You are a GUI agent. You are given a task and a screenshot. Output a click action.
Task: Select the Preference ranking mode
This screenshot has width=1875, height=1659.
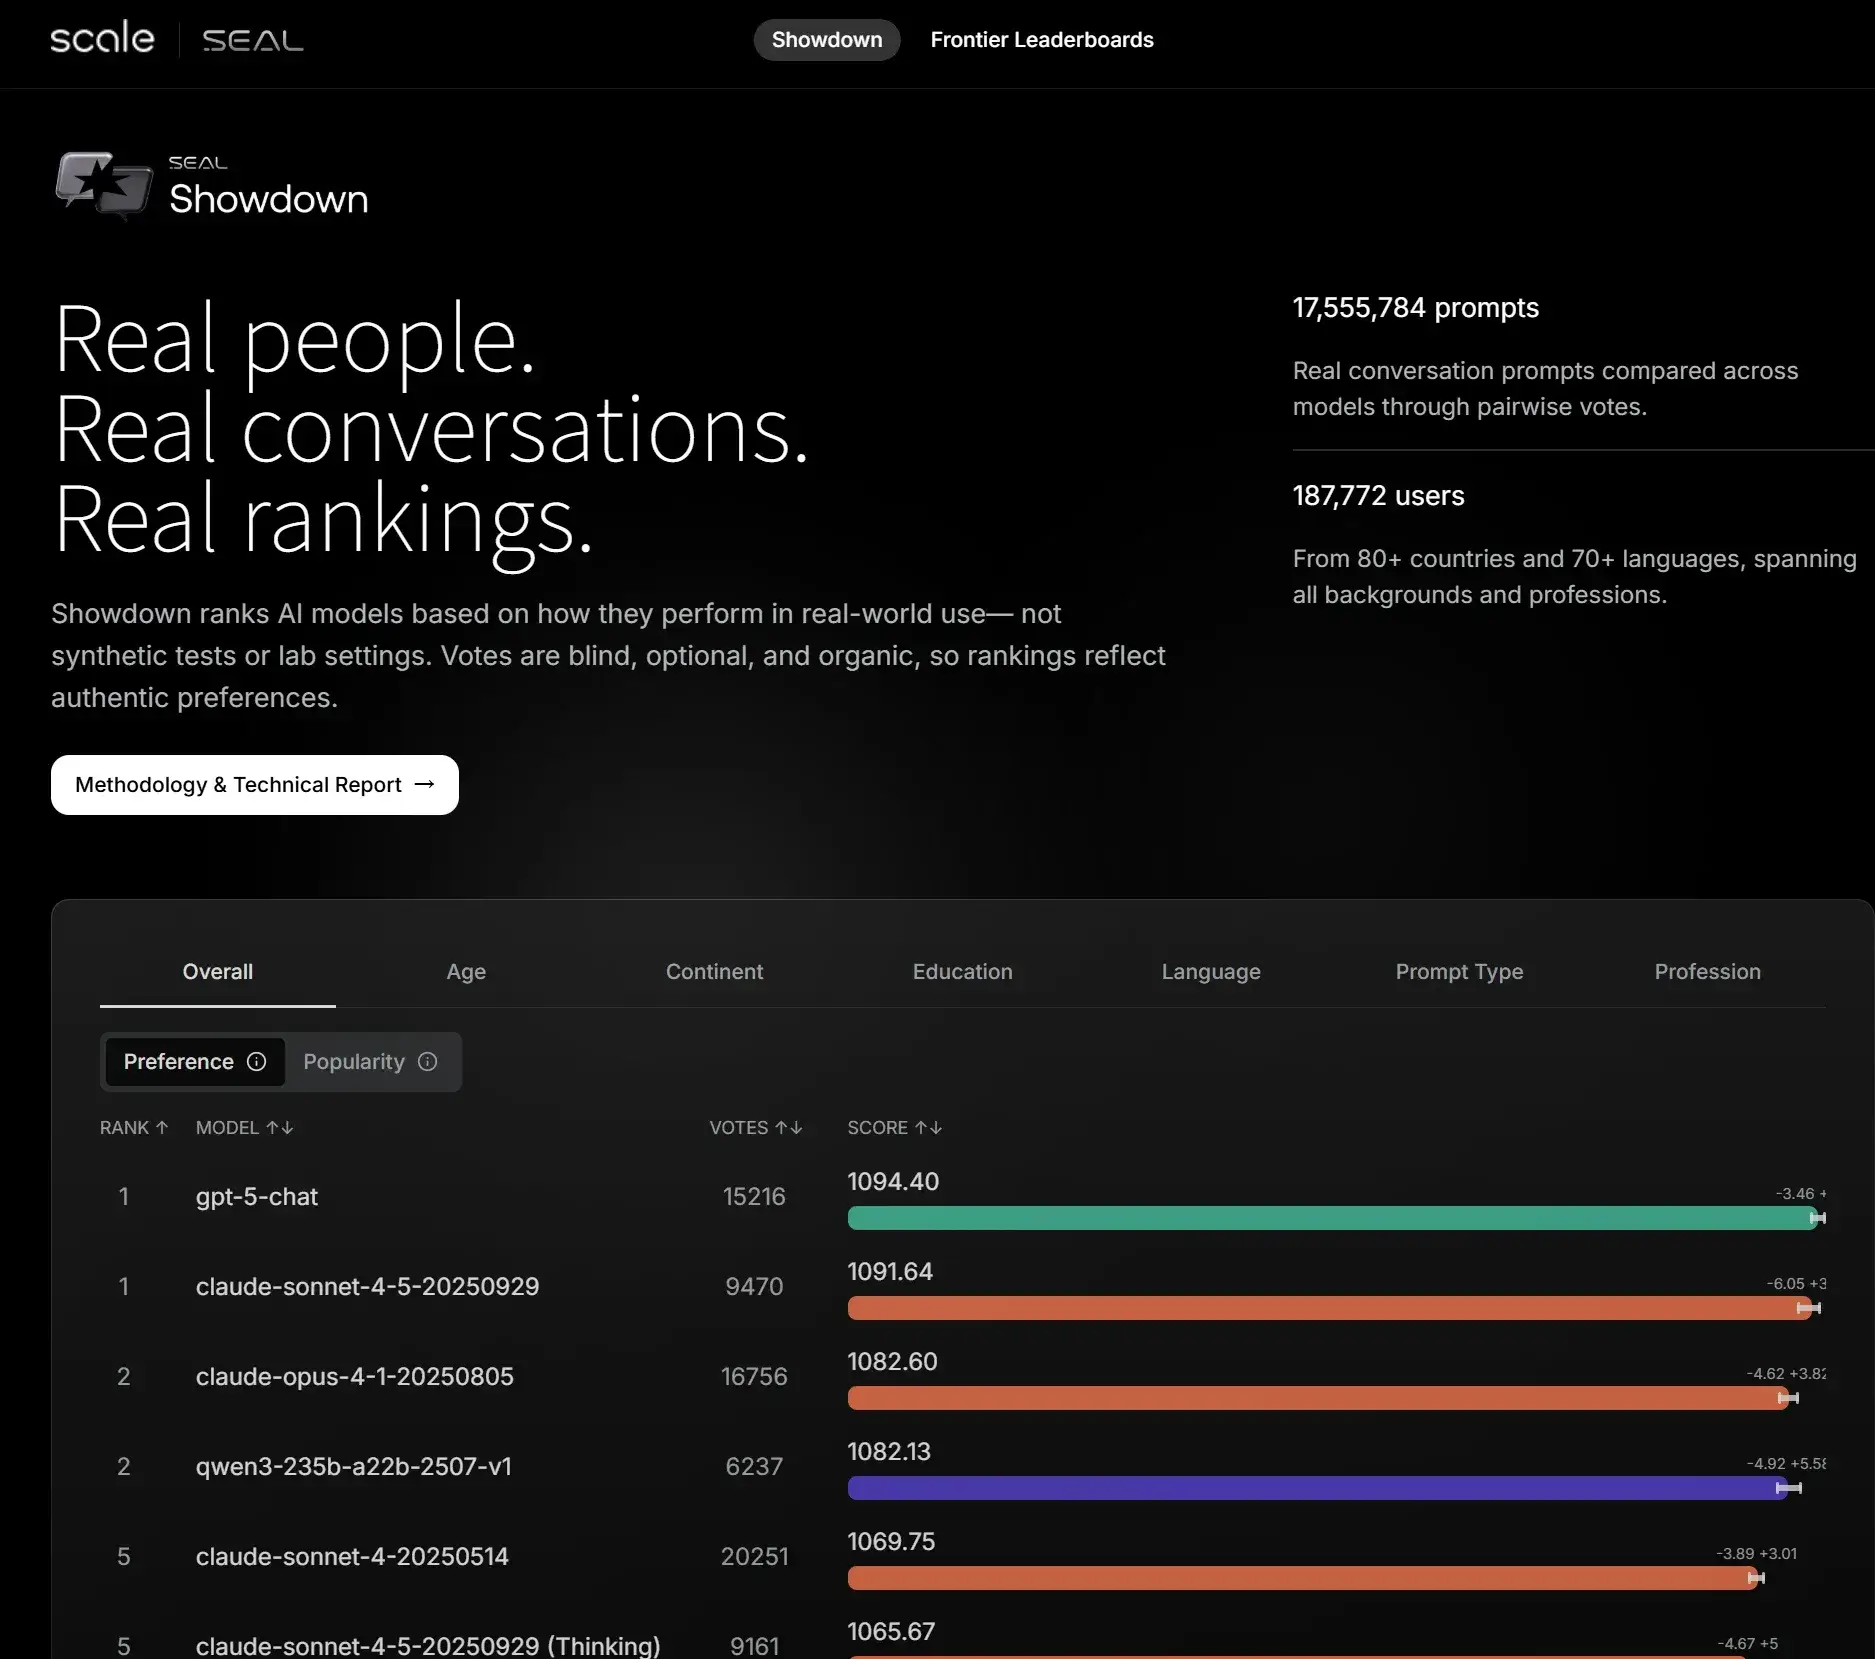pos(179,1062)
